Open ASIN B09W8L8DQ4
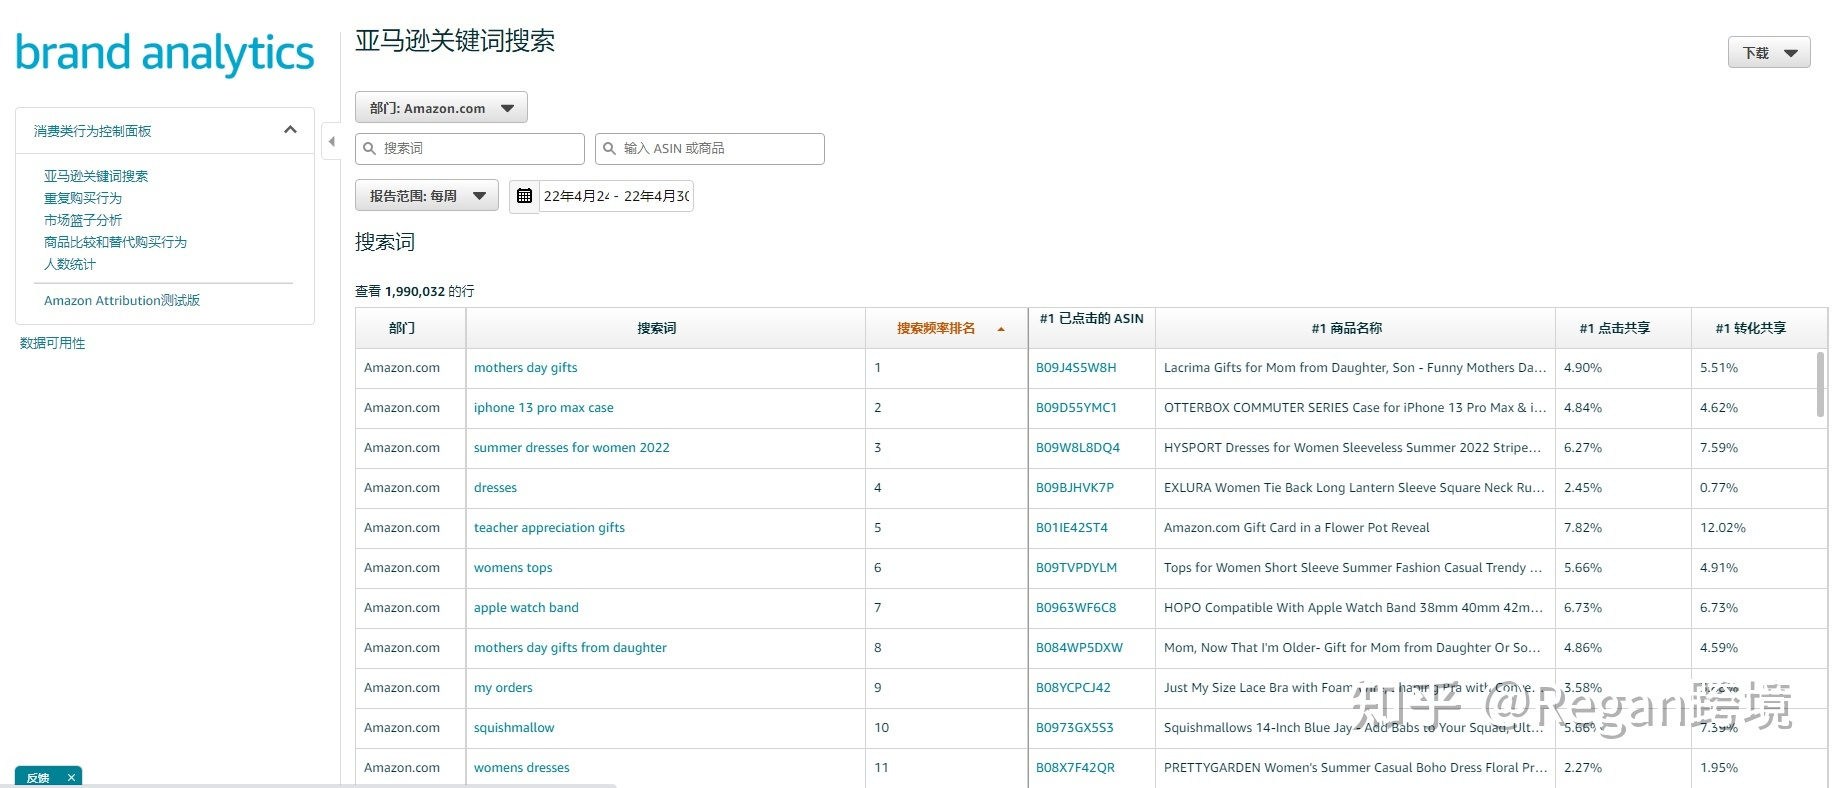Image resolution: width=1840 pixels, height=788 pixels. click(1078, 448)
